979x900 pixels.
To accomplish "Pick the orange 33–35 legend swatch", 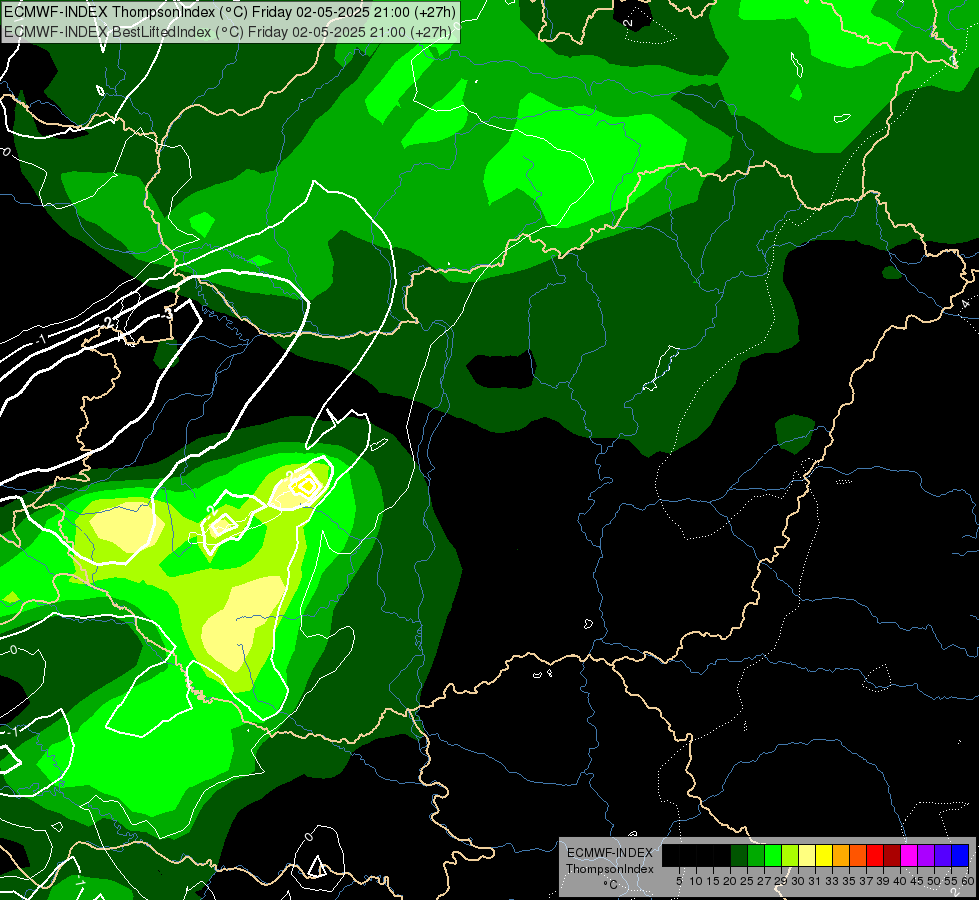I will click(841, 855).
